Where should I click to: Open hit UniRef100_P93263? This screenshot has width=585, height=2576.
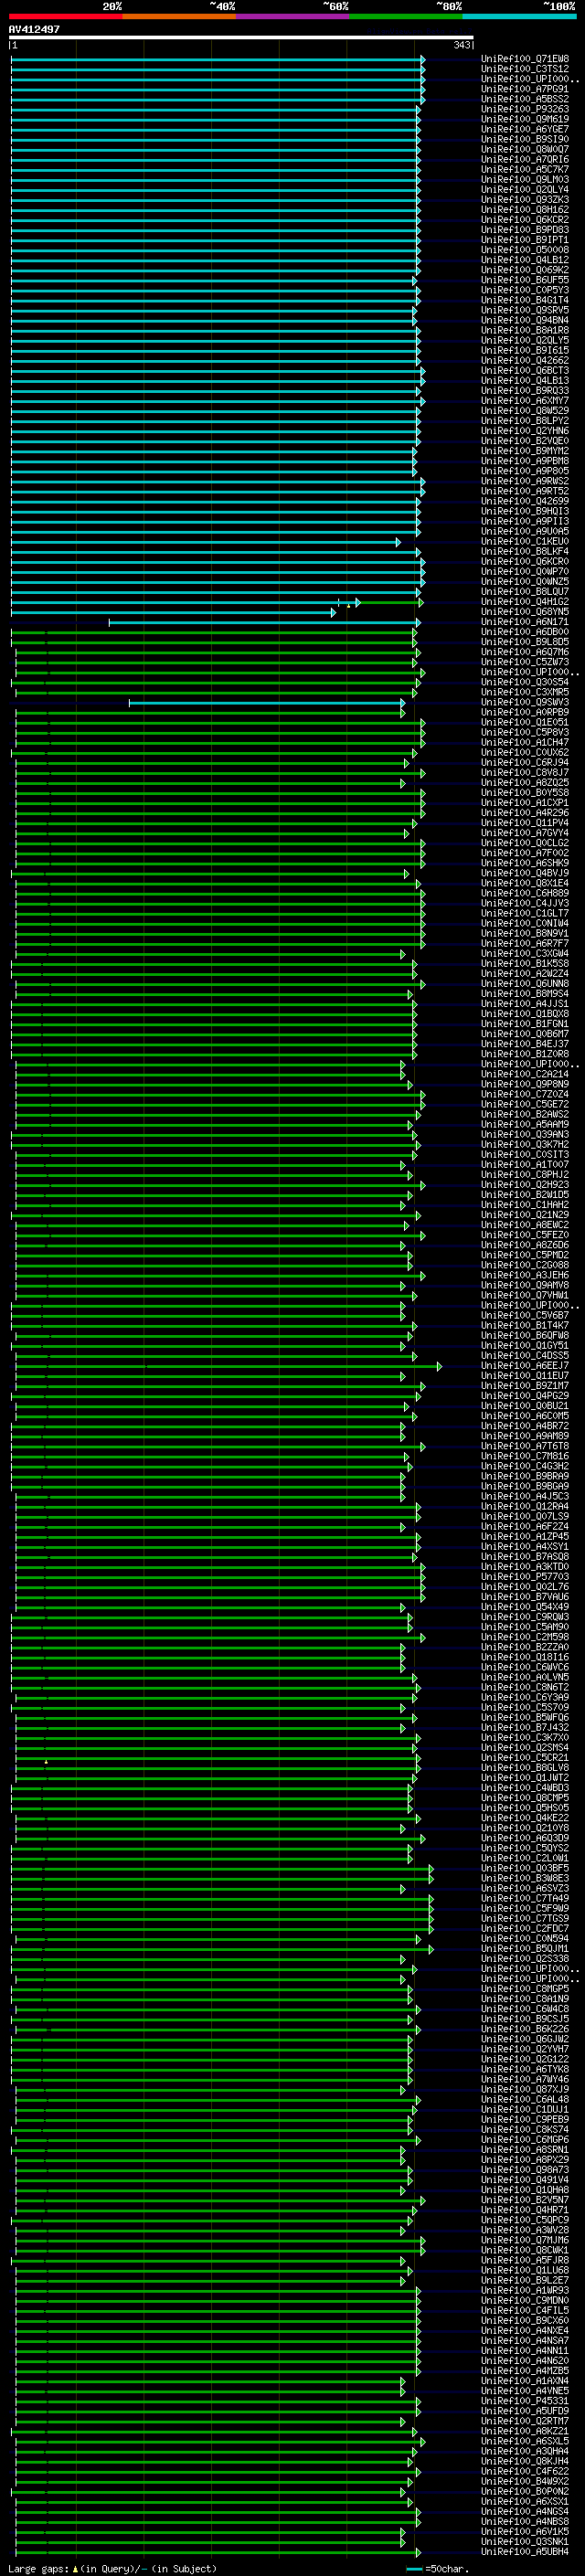pyautogui.click(x=525, y=109)
